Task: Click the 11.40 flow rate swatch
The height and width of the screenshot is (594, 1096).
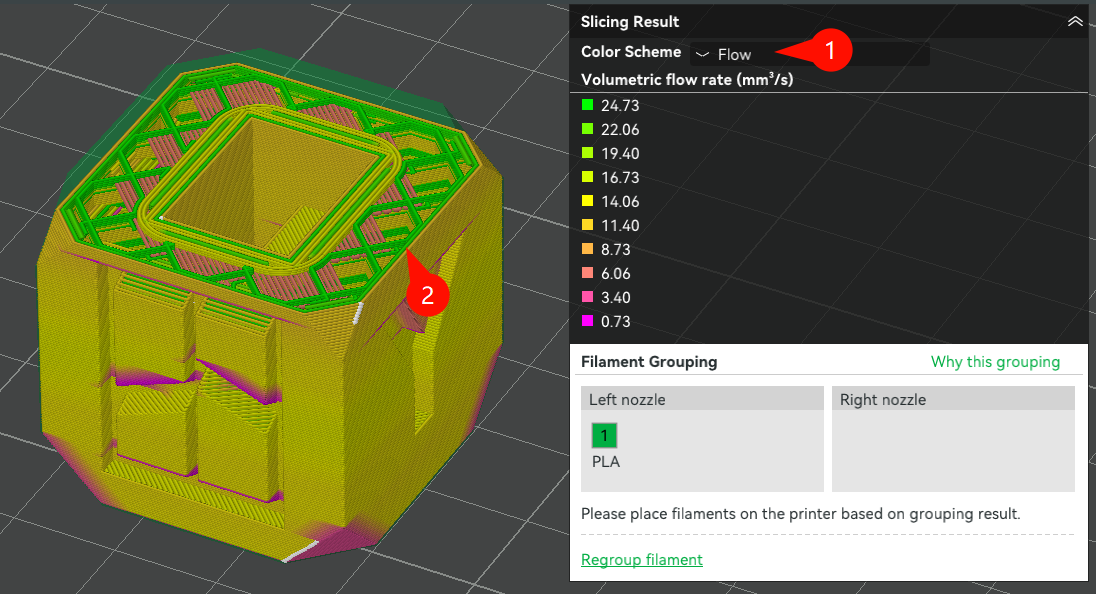Action: [588, 225]
